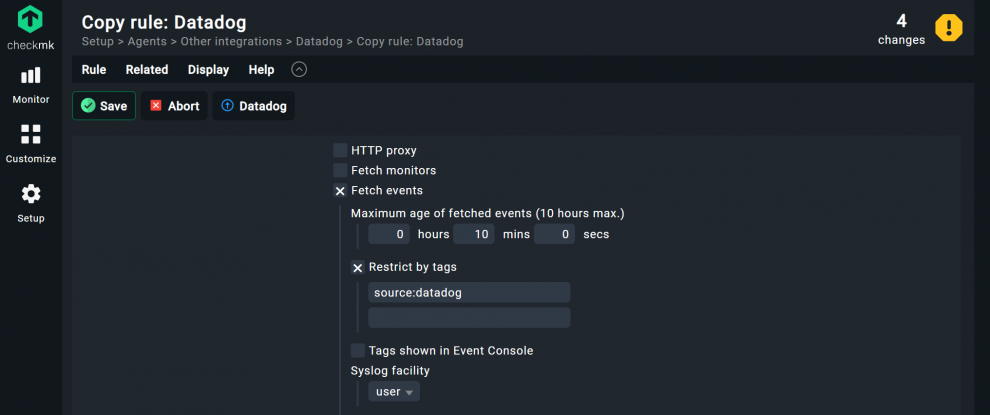Click the Save button label
990x415 pixels.
point(114,106)
